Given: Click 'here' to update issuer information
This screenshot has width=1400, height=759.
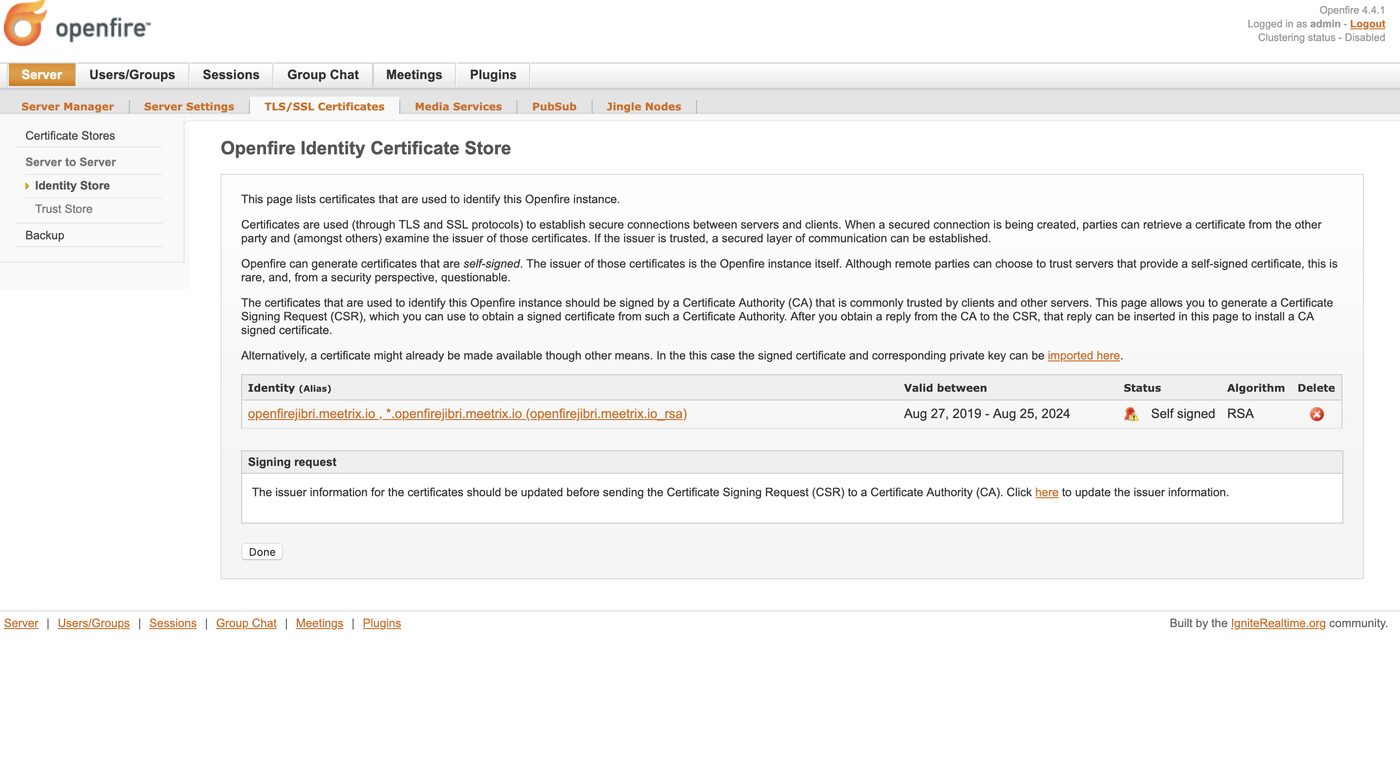Looking at the screenshot, I should (1047, 492).
